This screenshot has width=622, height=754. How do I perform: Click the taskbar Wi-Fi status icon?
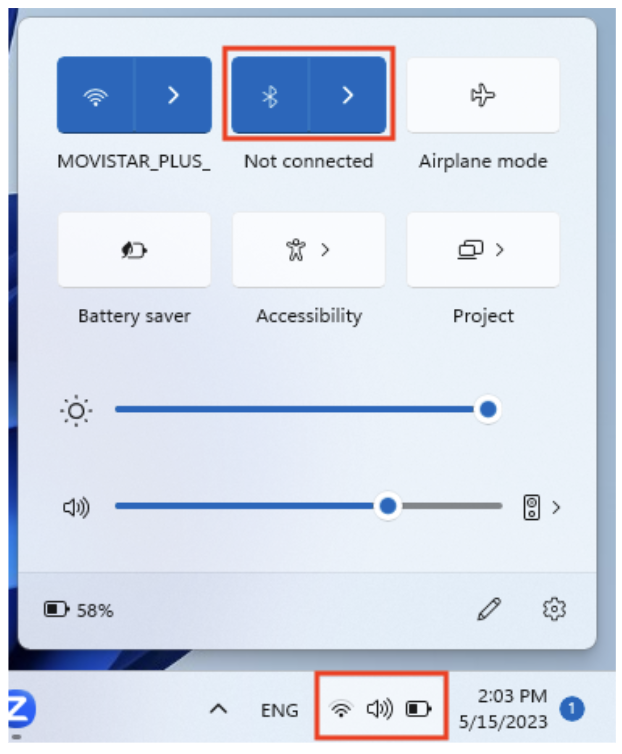coord(341,709)
